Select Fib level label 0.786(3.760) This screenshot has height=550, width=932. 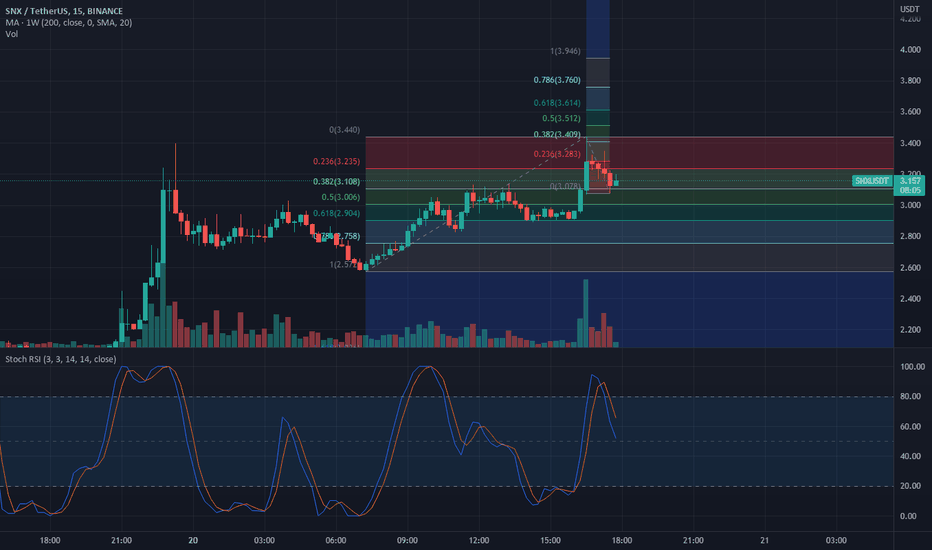point(557,80)
